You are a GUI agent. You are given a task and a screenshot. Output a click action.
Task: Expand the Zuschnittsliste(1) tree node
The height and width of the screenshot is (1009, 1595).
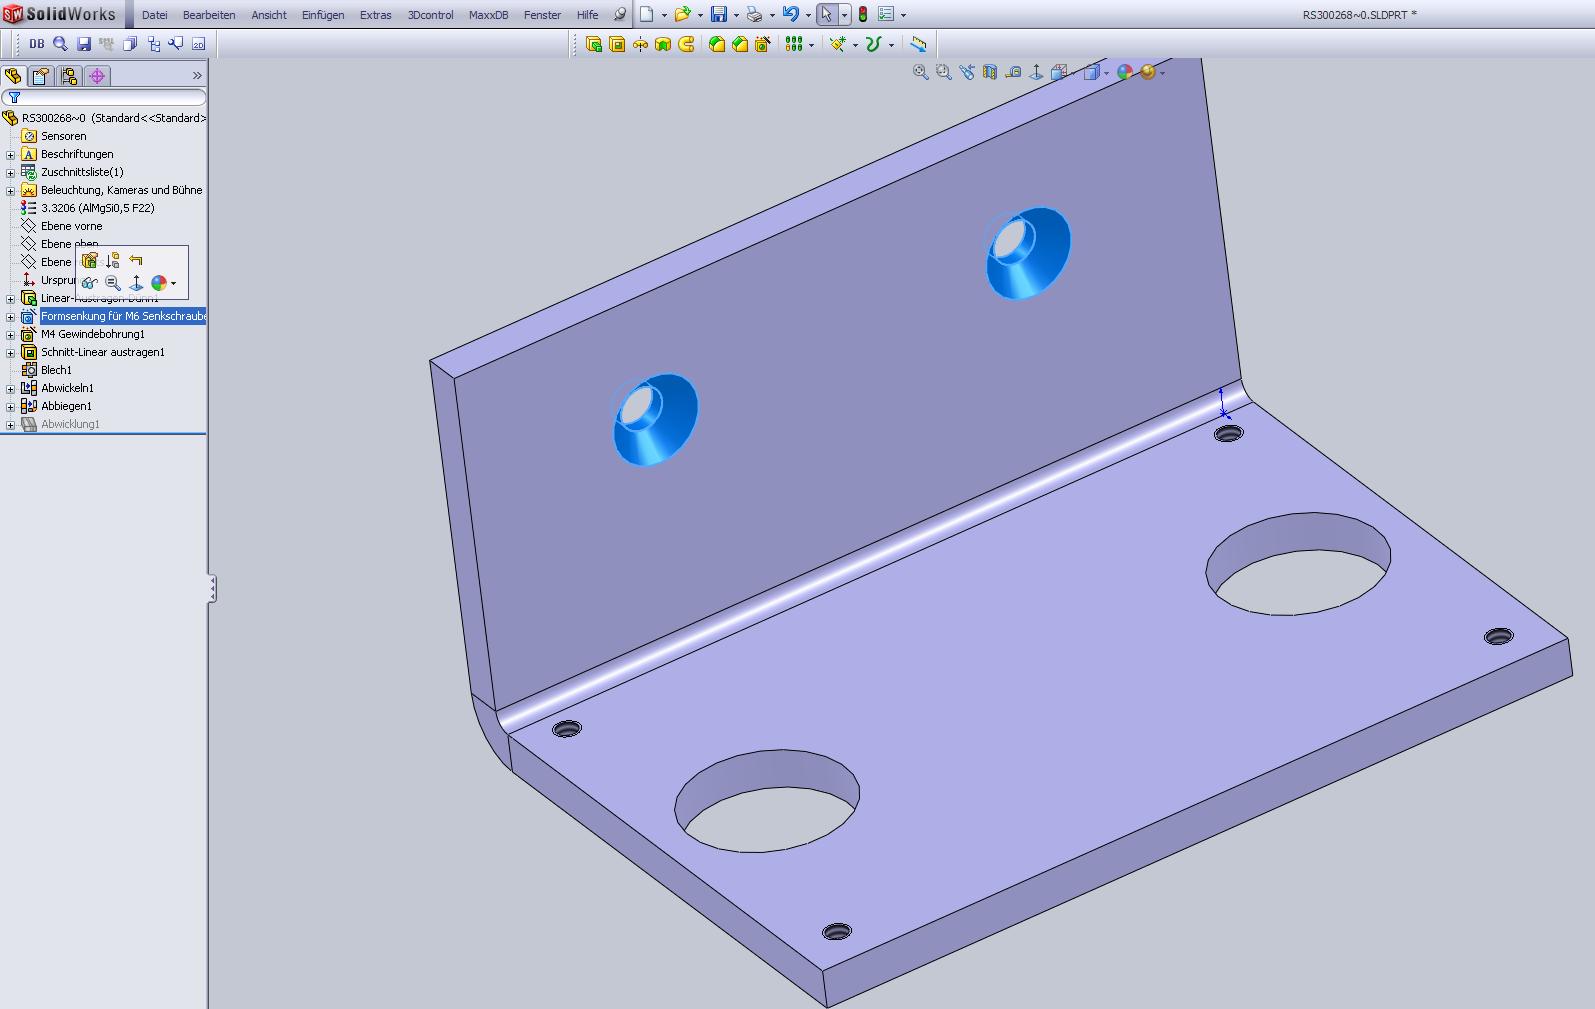click(11, 173)
